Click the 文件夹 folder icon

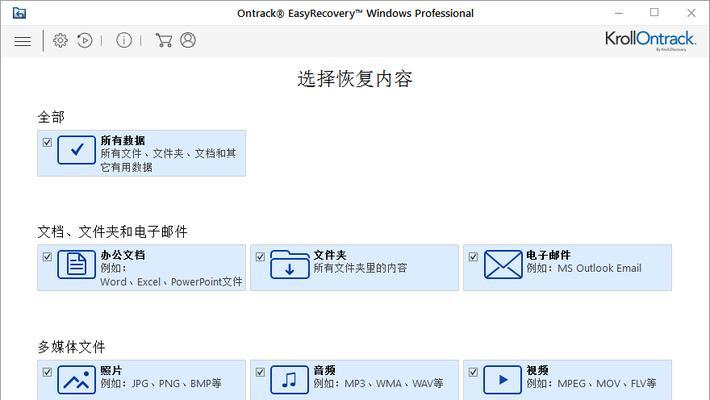[x=289, y=265]
